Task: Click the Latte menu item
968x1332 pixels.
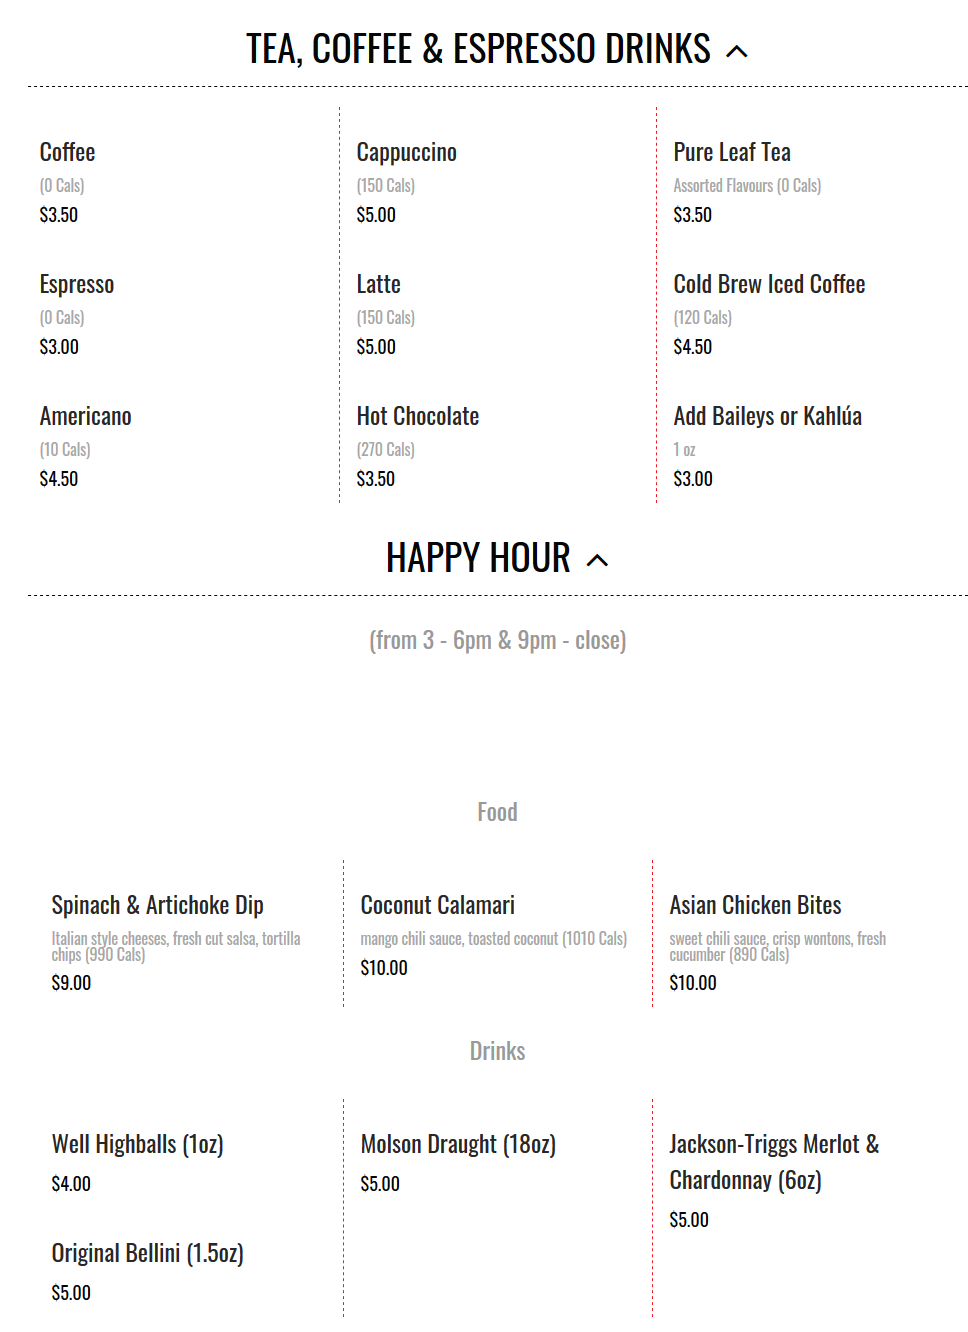Action: [378, 284]
